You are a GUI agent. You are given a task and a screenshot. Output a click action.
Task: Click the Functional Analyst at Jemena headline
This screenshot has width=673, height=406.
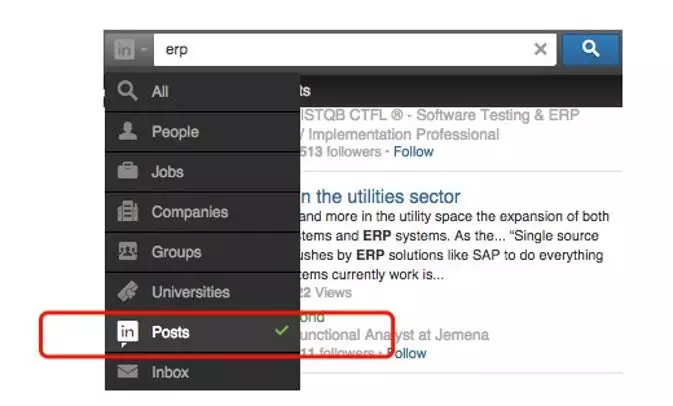(395, 335)
